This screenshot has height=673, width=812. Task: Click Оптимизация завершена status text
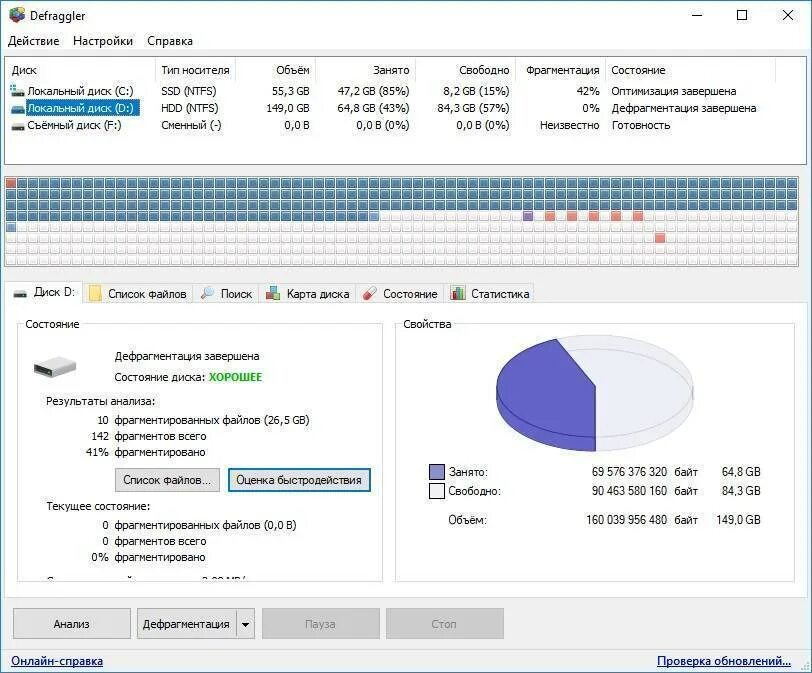pyautogui.click(x=673, y=91)
